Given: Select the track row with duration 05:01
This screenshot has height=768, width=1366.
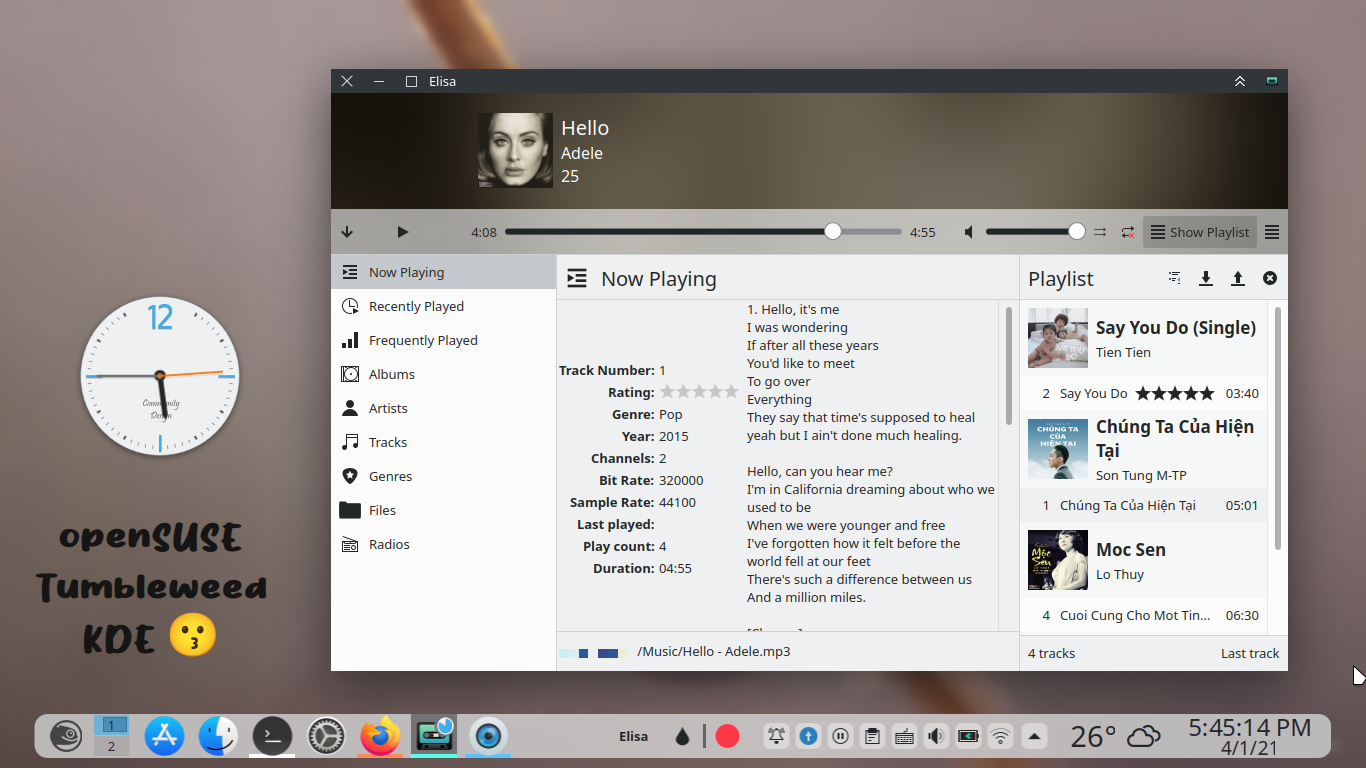Looking at the screenshot, I should click(x=1144, y=505).
